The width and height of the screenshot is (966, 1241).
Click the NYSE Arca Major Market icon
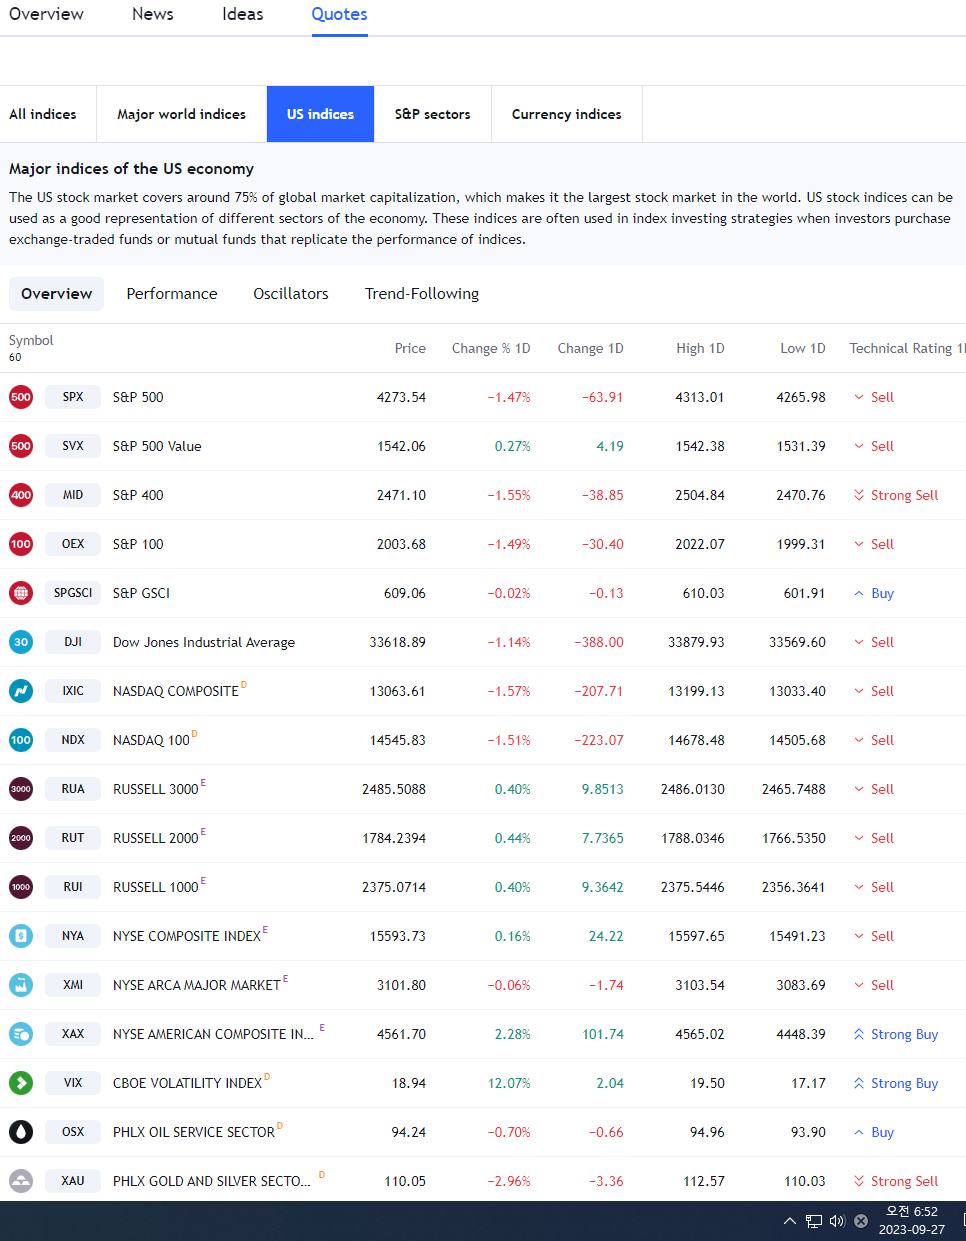click(x=21, y=985)
